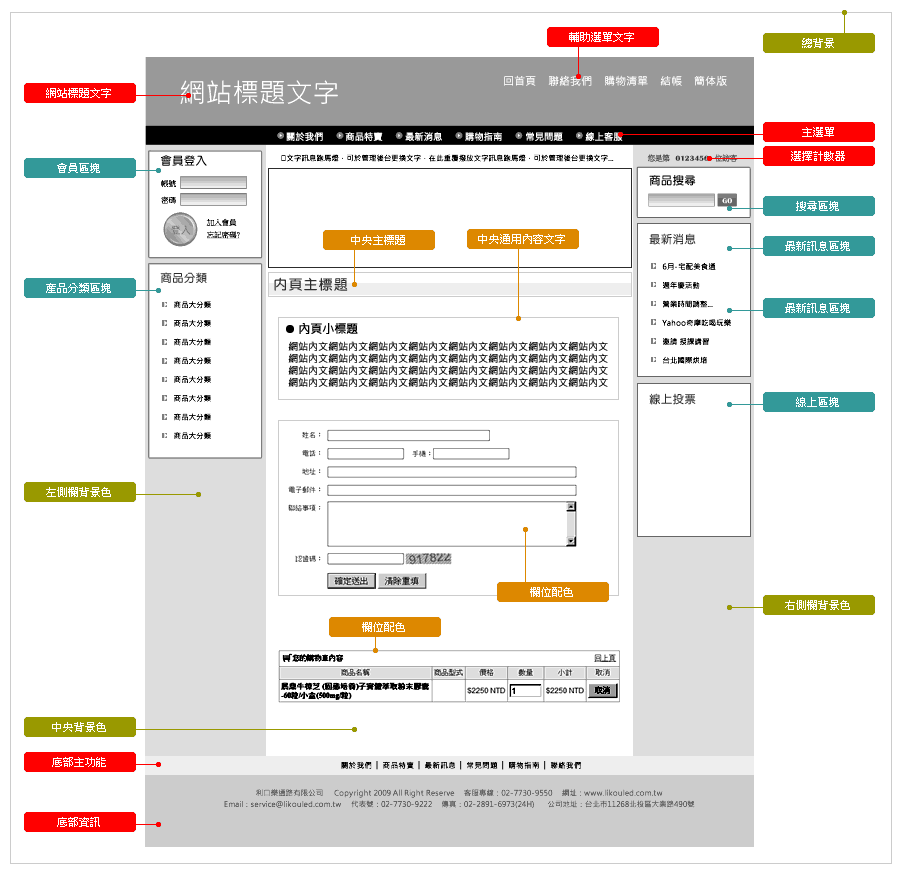Go to 回首頁 in the top header
This screenshot has width=900, height=872.
pos(519,81)
